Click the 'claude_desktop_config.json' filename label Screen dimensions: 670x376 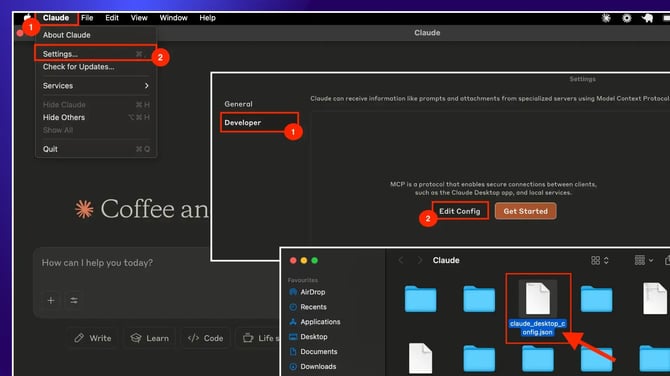[538, 328]
